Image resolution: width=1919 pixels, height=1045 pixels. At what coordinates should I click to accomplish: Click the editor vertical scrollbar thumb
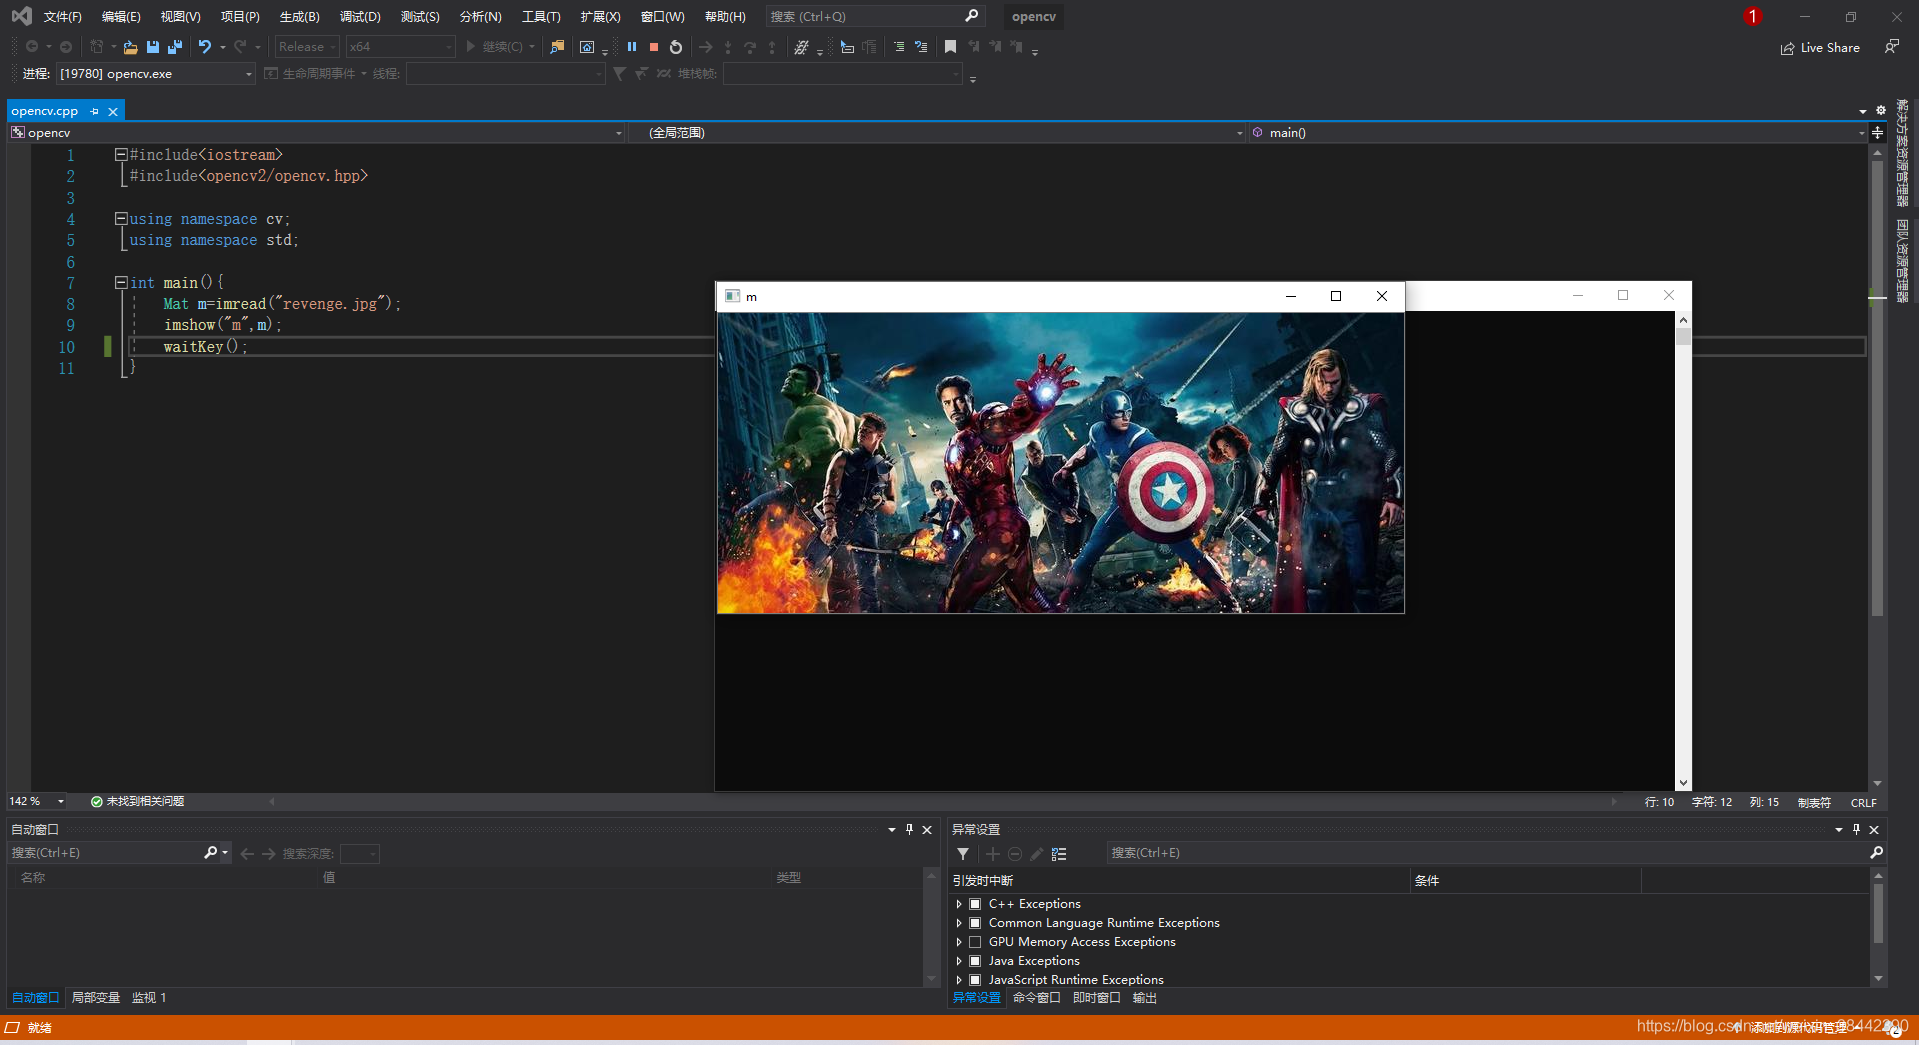1877,388
